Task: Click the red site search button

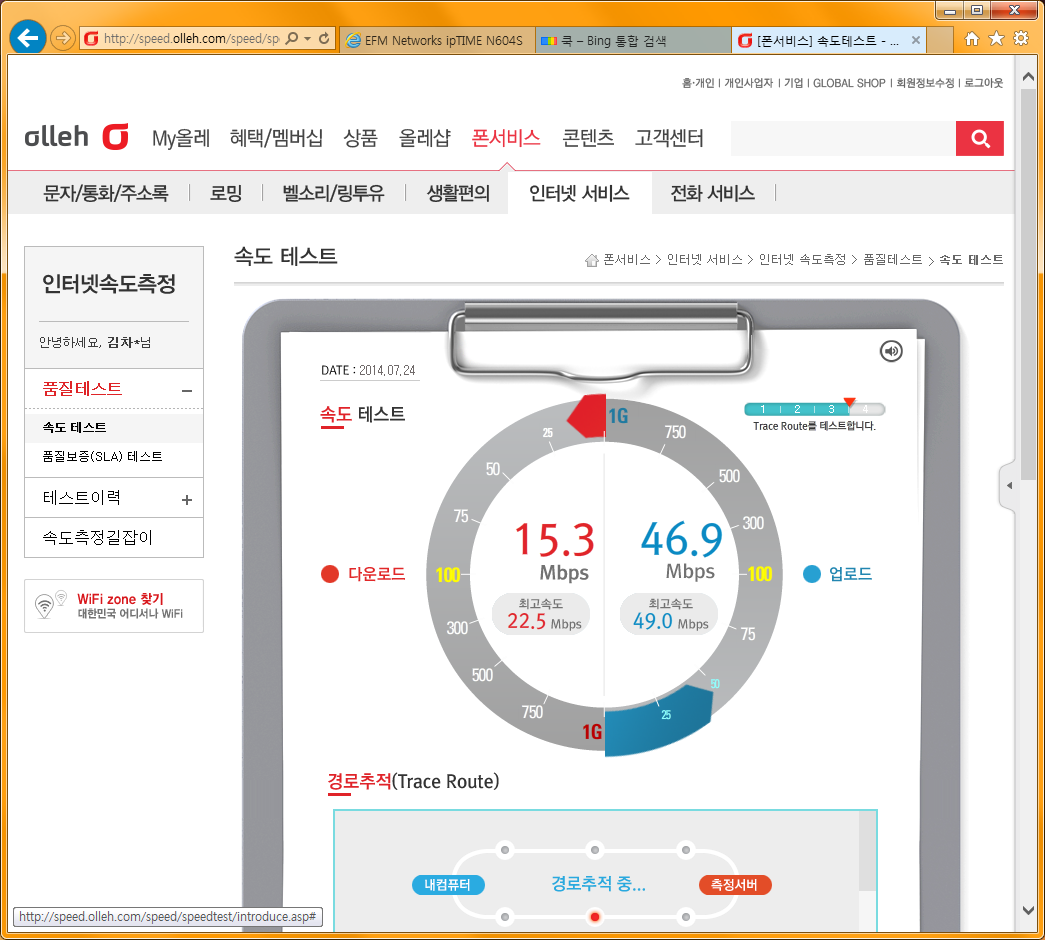Action: pyautogui.click(x=980, y=139)
